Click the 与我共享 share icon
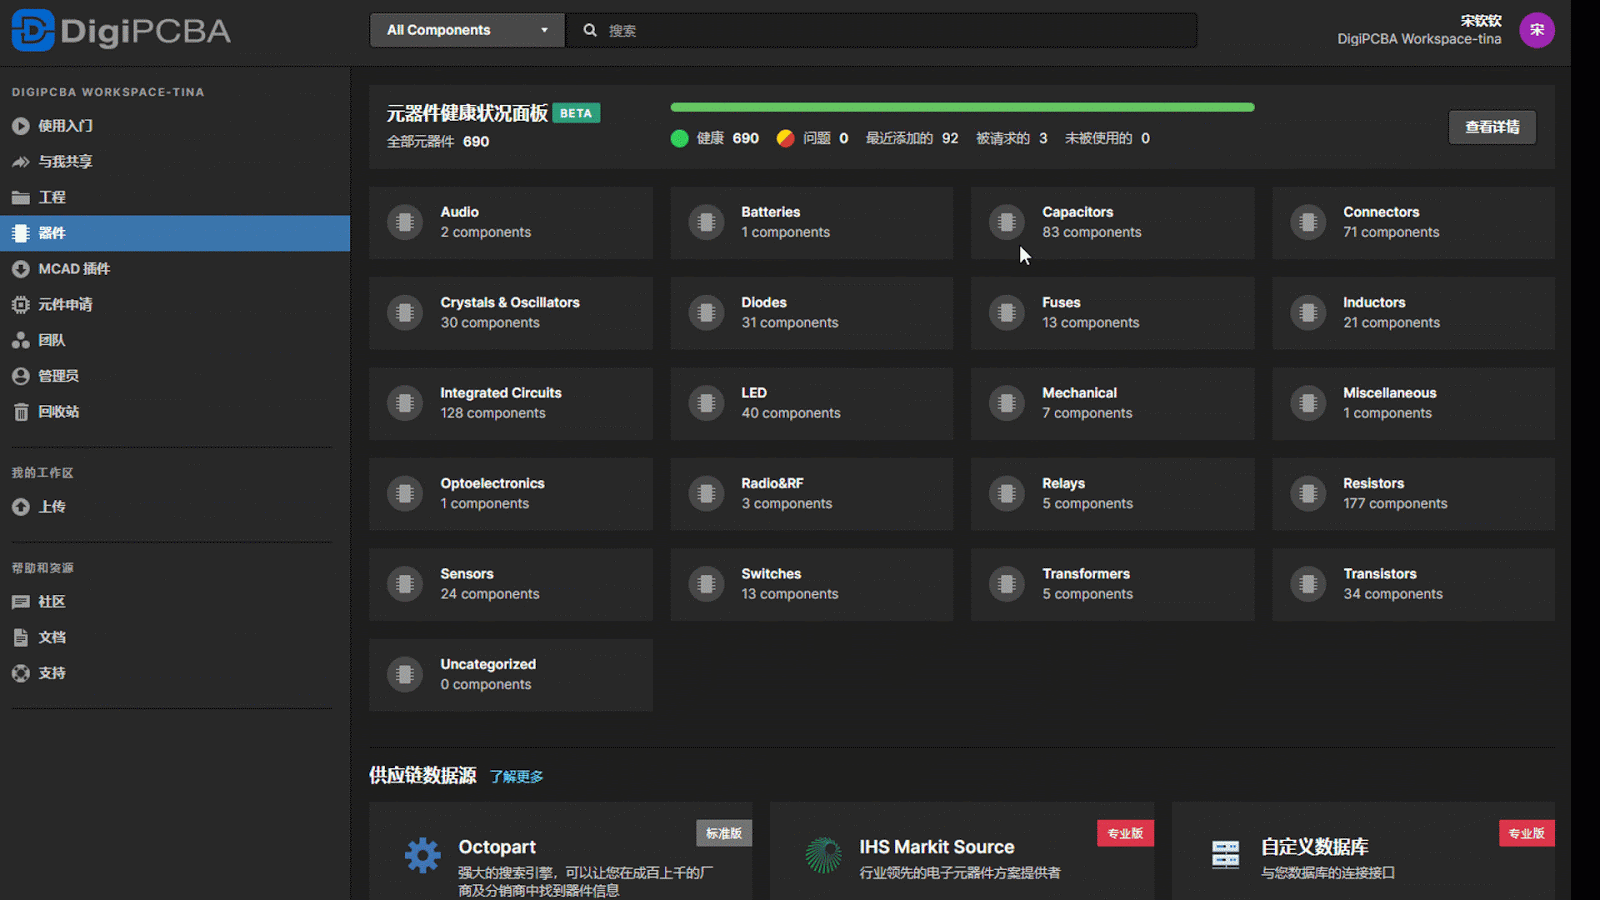Image resolution: width=1600 pixels, height=900 pixels. tap(20, 162)
